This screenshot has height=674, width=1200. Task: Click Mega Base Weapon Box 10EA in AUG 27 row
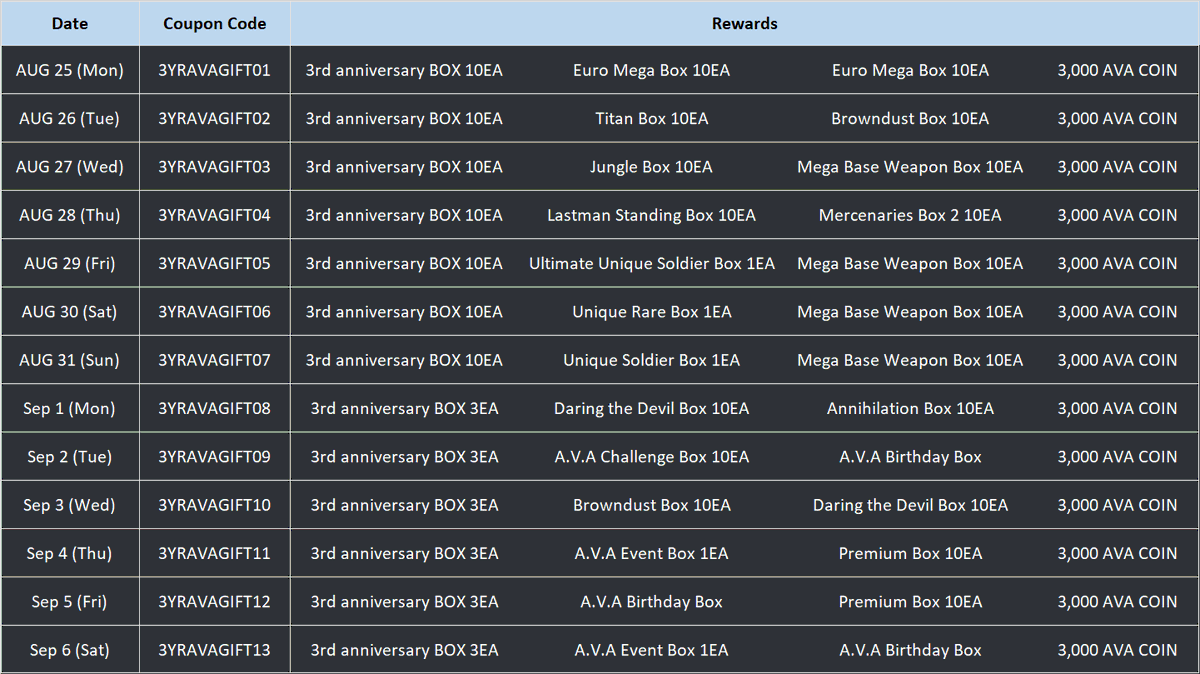[x=910, y=167]
